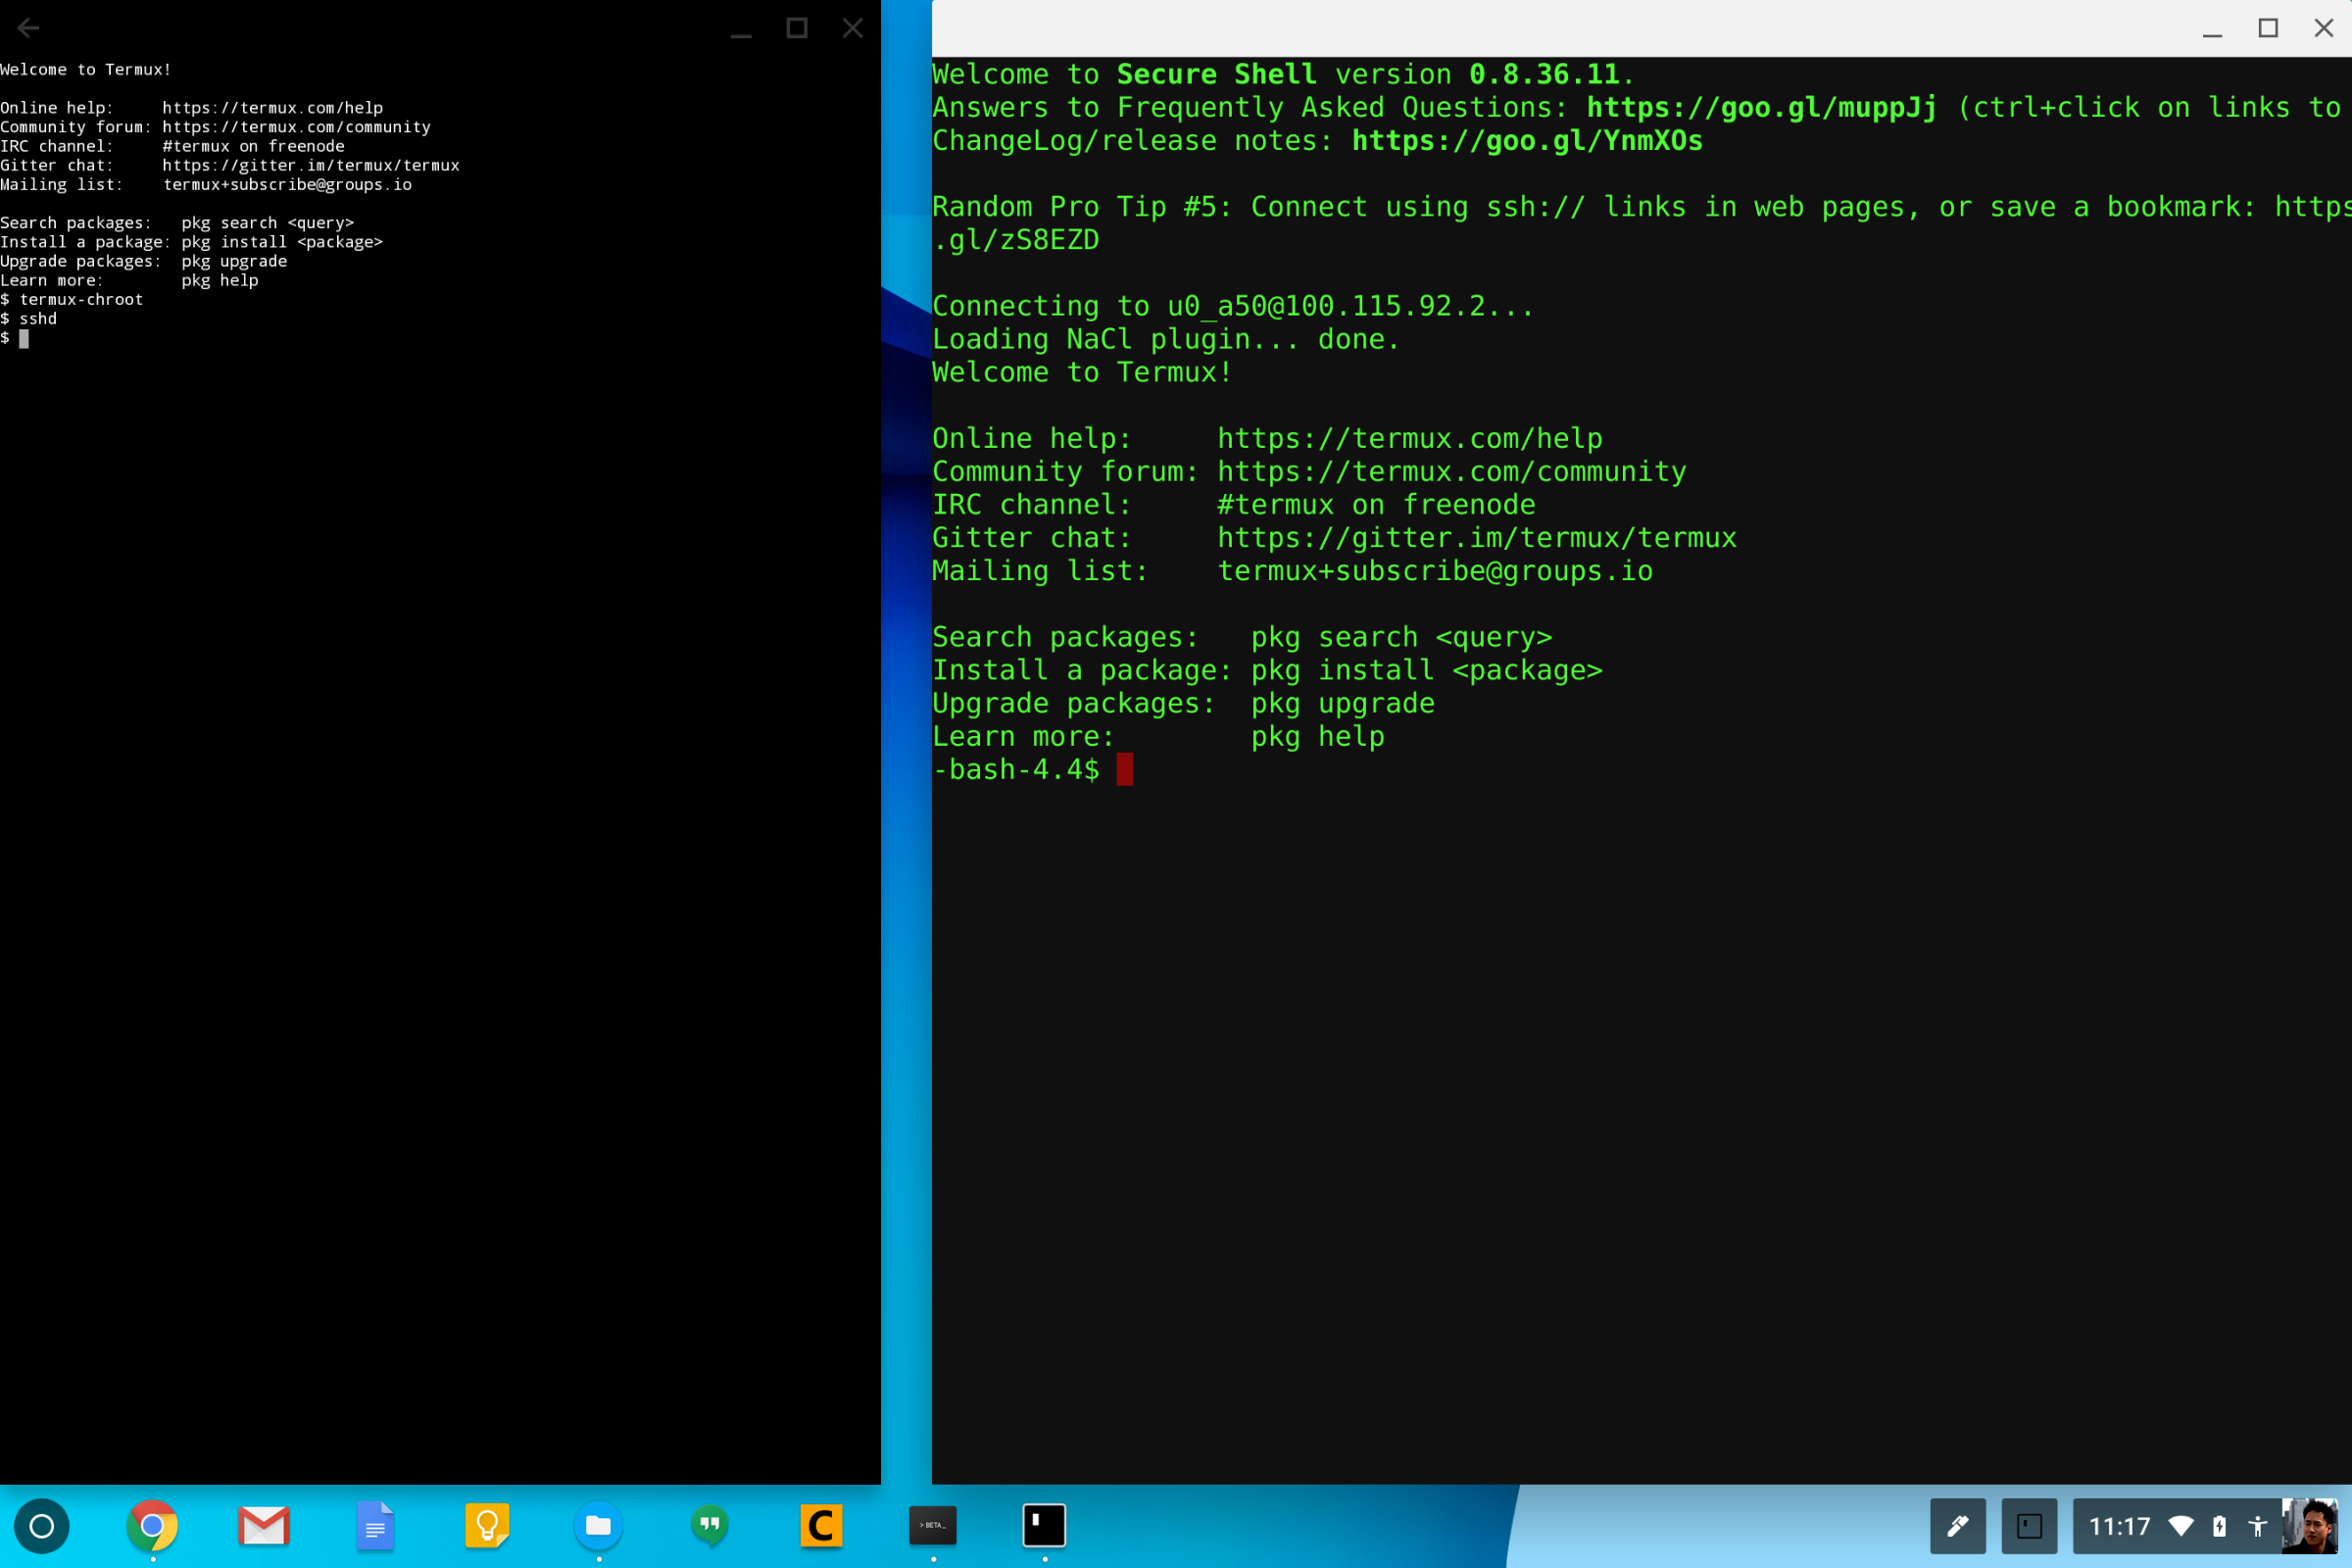Open Hangouts from the shelf
The width and height of the screenshot is (2352, 1568).
coord(710,1526)
